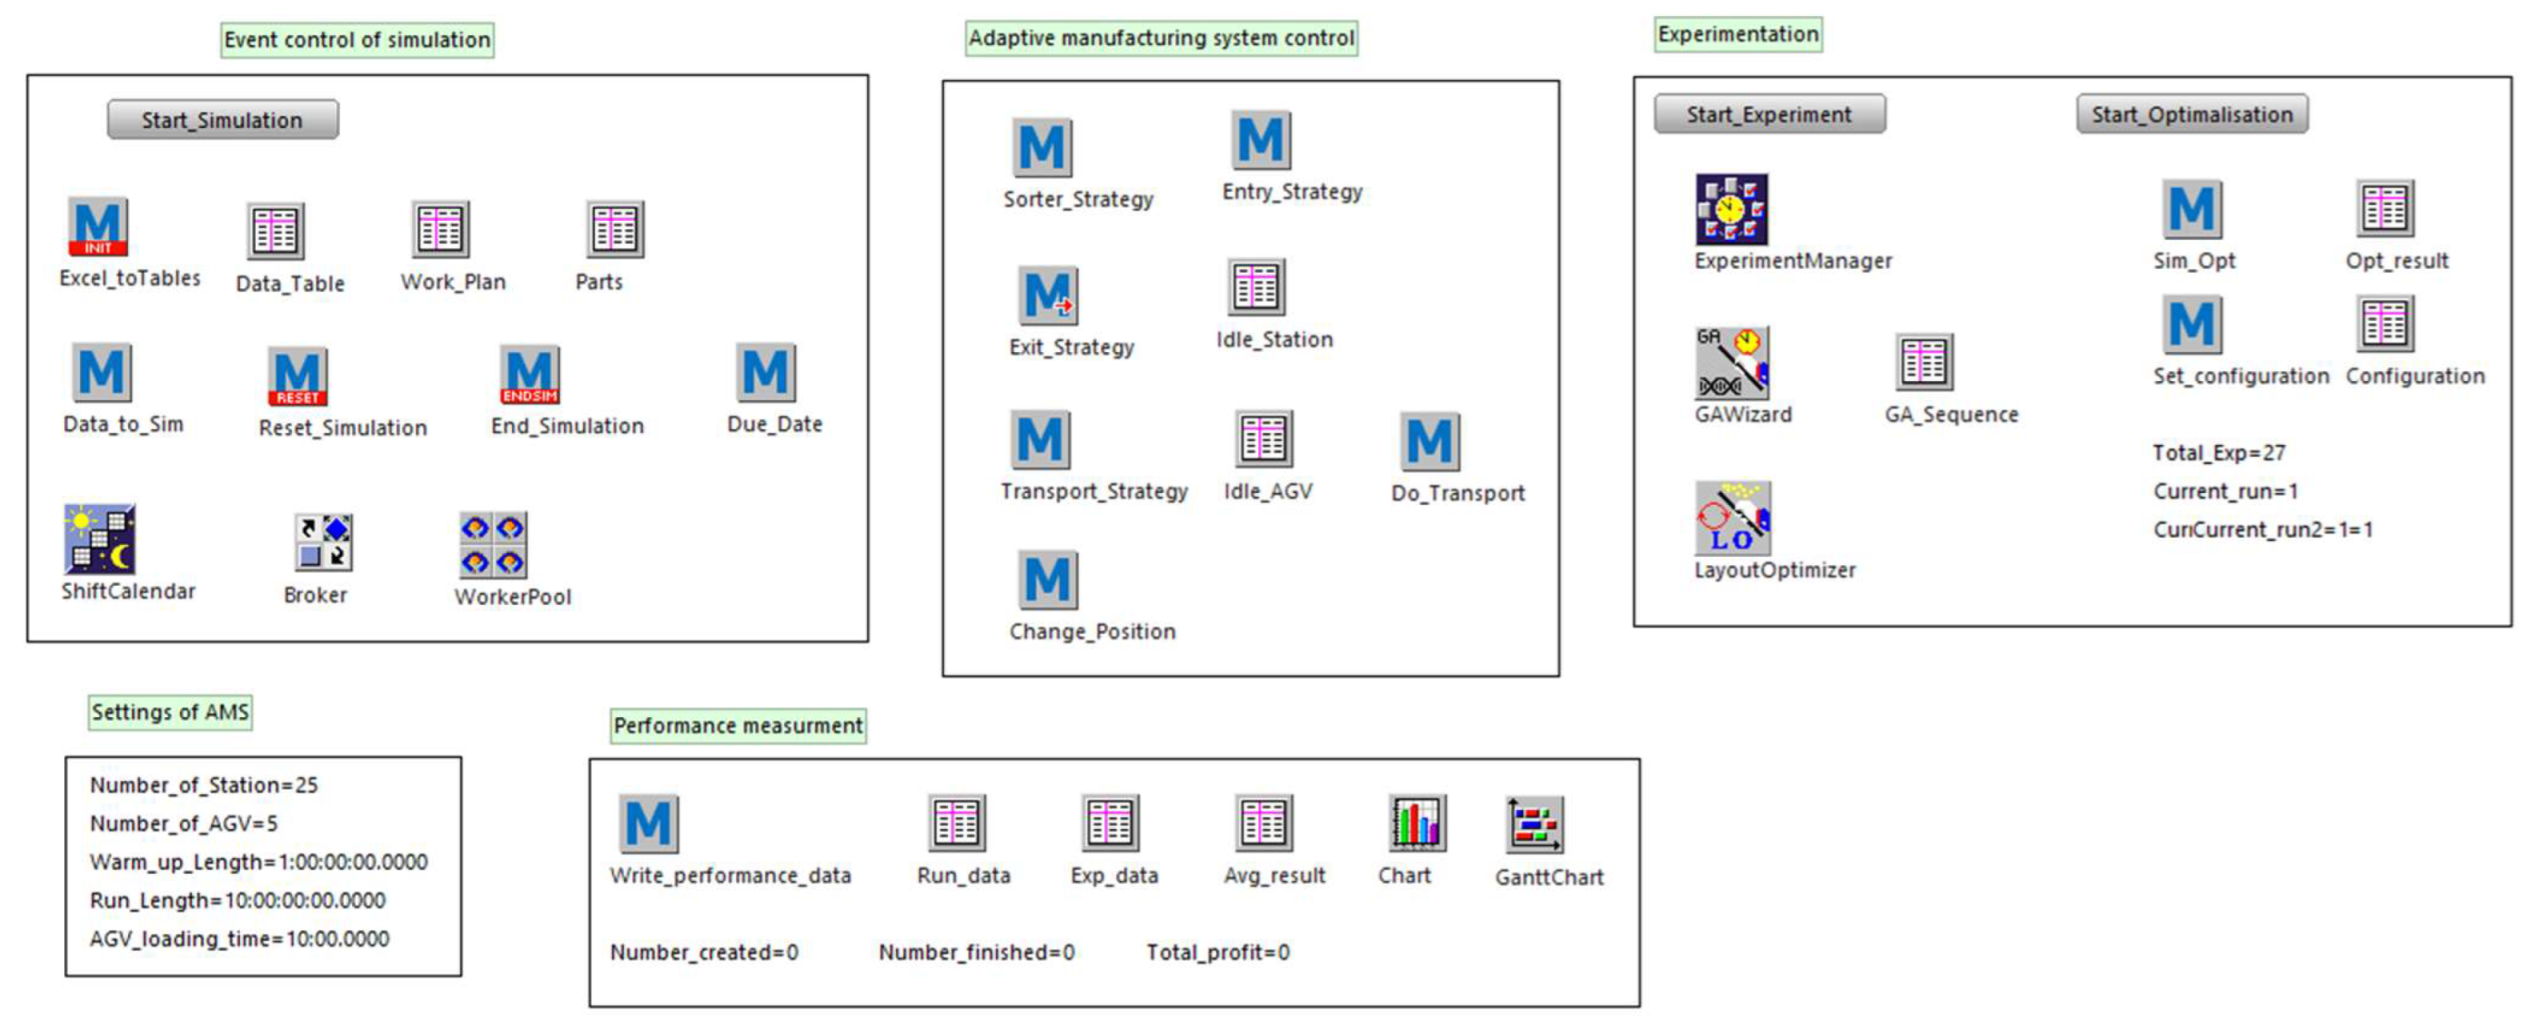
Task: Select the Warm_up_Length variable
Action: point(259,862)
